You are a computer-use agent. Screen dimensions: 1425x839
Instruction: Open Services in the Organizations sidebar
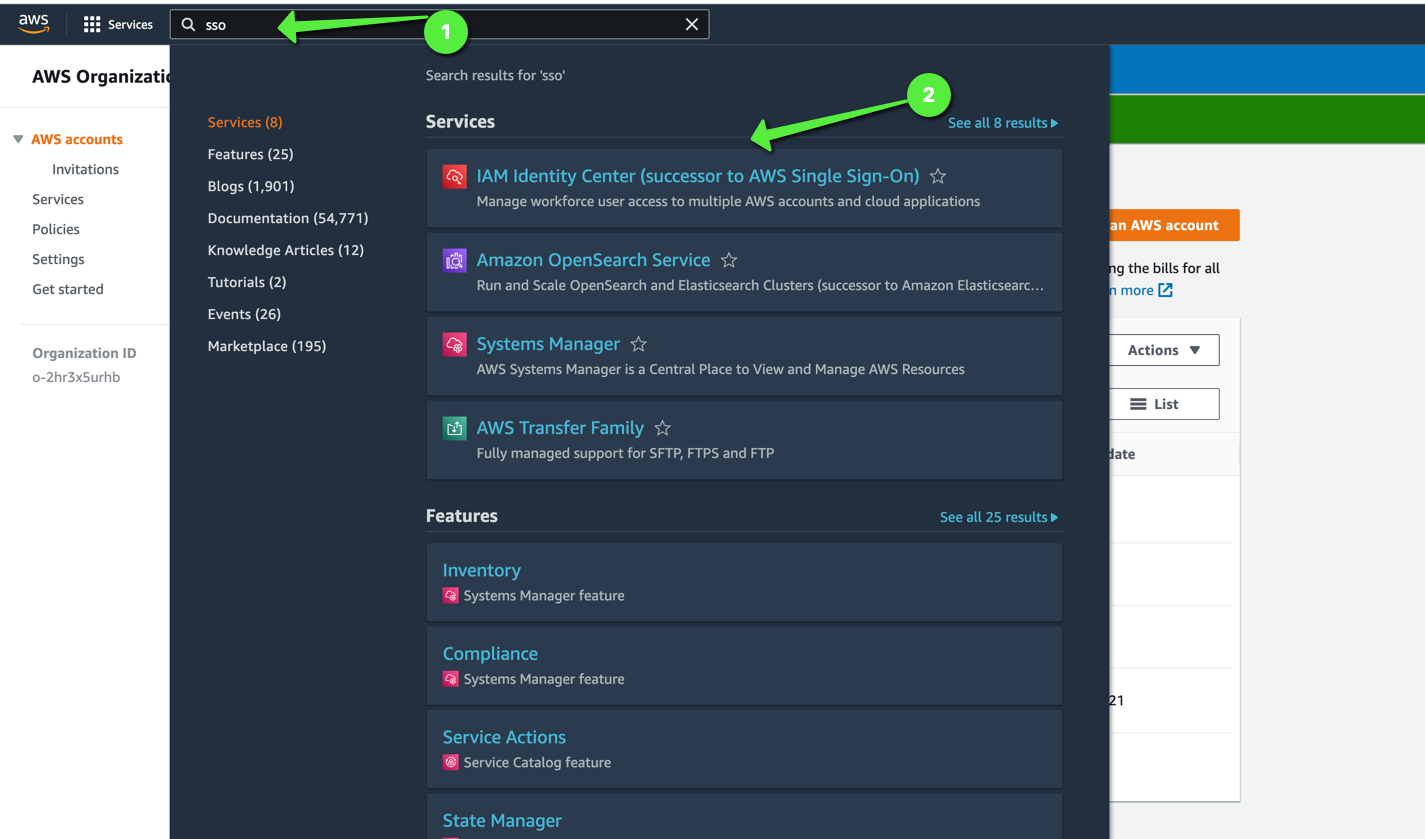coord(58,199)
